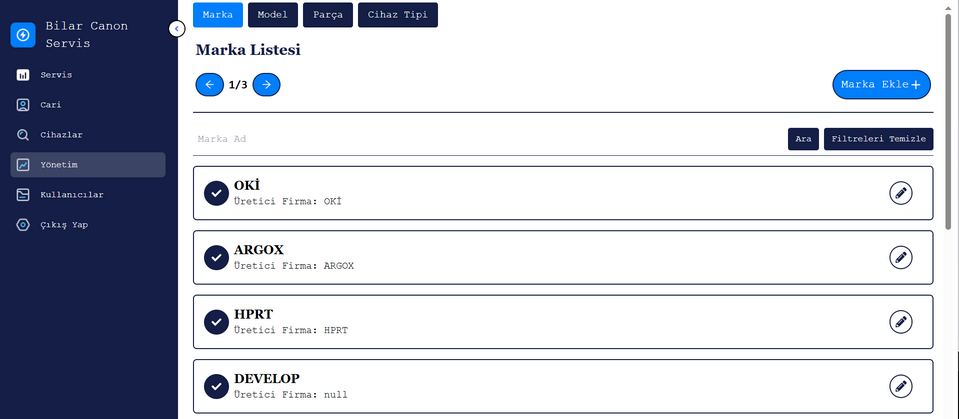
Task: Open the Servis sidebar icon
Action: (x=23, y=75)
